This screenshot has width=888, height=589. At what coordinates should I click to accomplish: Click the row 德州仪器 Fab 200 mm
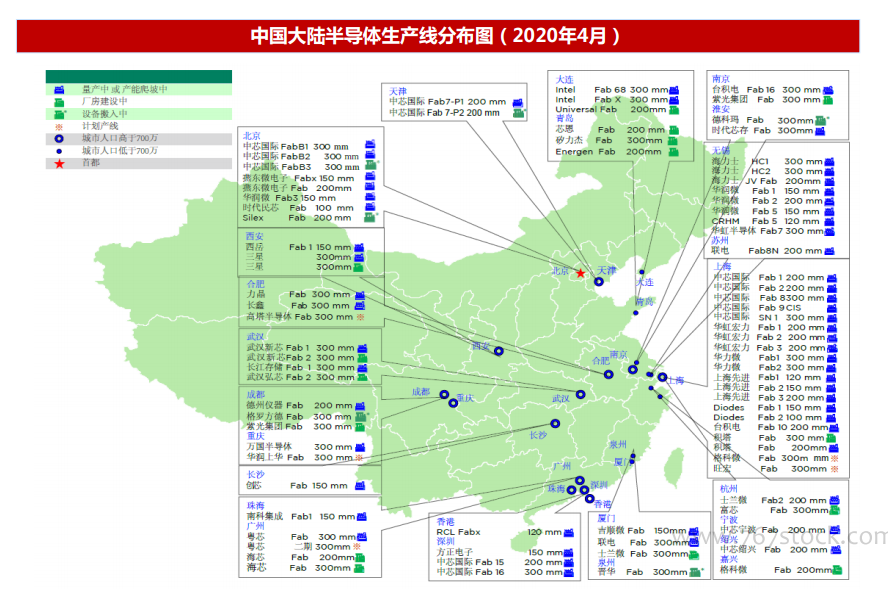306,406
